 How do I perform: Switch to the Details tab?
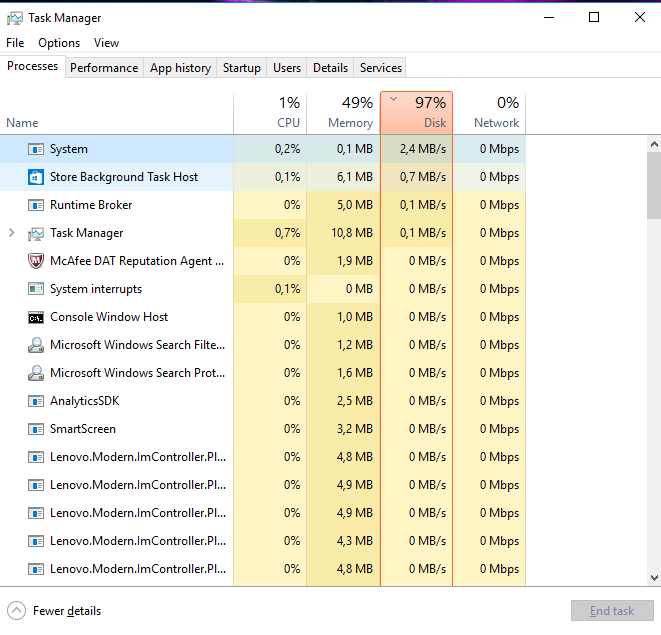[x=330, y=68]
